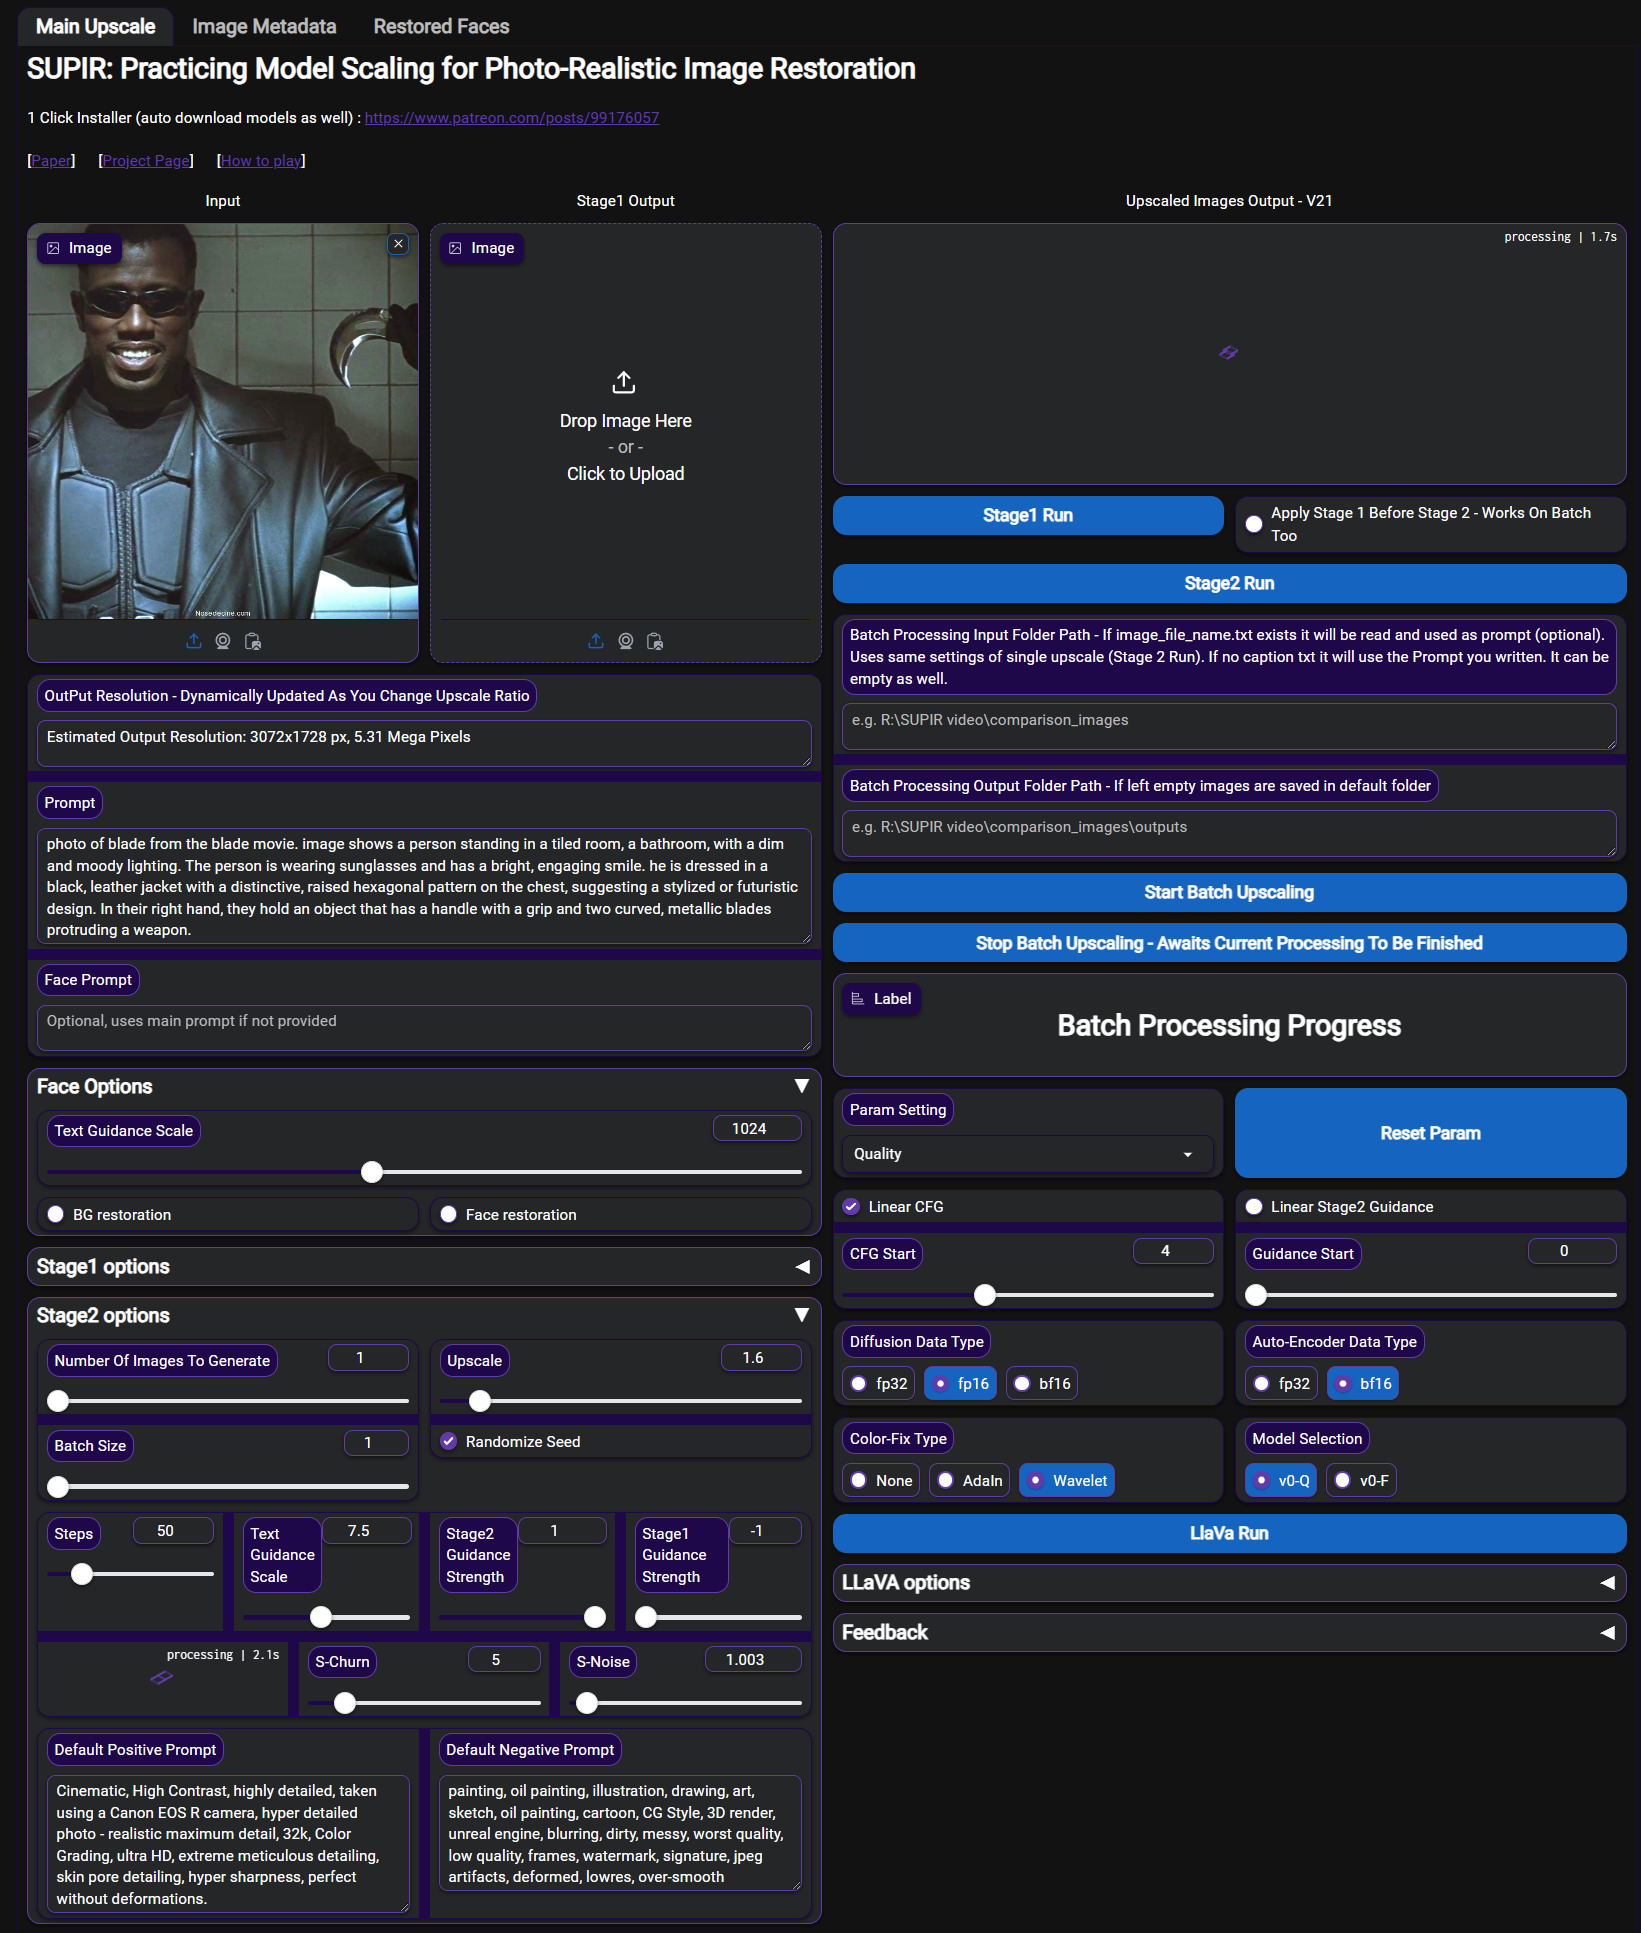Start Batch Upscaling
Viewport: 1641px width, 1933px height.
point(1229,892)
